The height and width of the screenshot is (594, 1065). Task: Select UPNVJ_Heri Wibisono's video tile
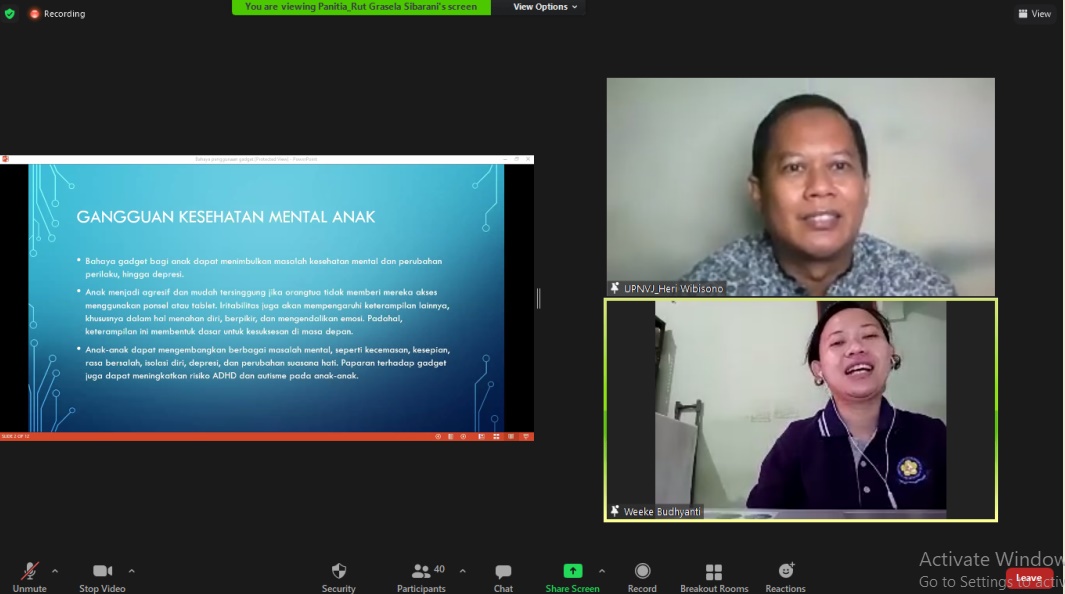(x=800, y=187)
